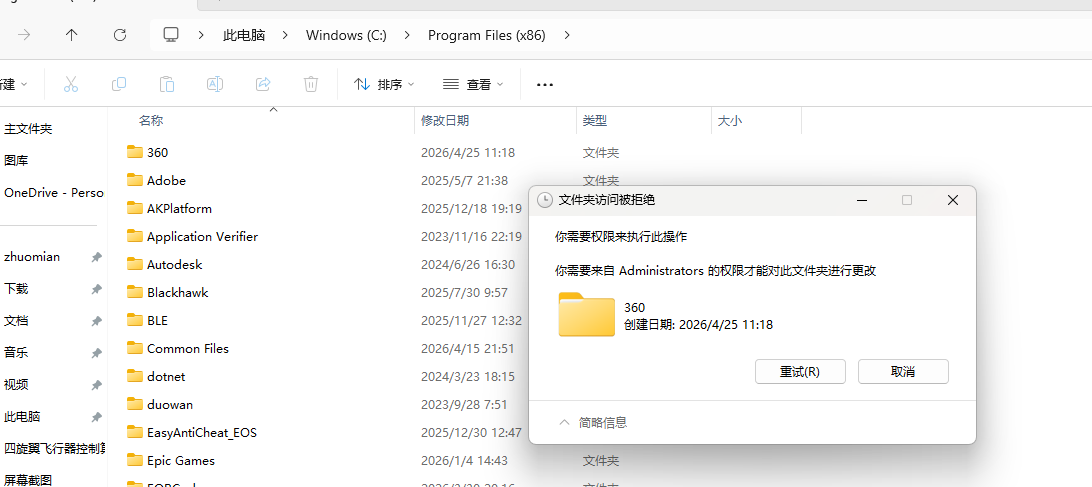Screen dimensions: 1092x487
Task: Click the forward navigation arrow
Action: pos(24,35)
